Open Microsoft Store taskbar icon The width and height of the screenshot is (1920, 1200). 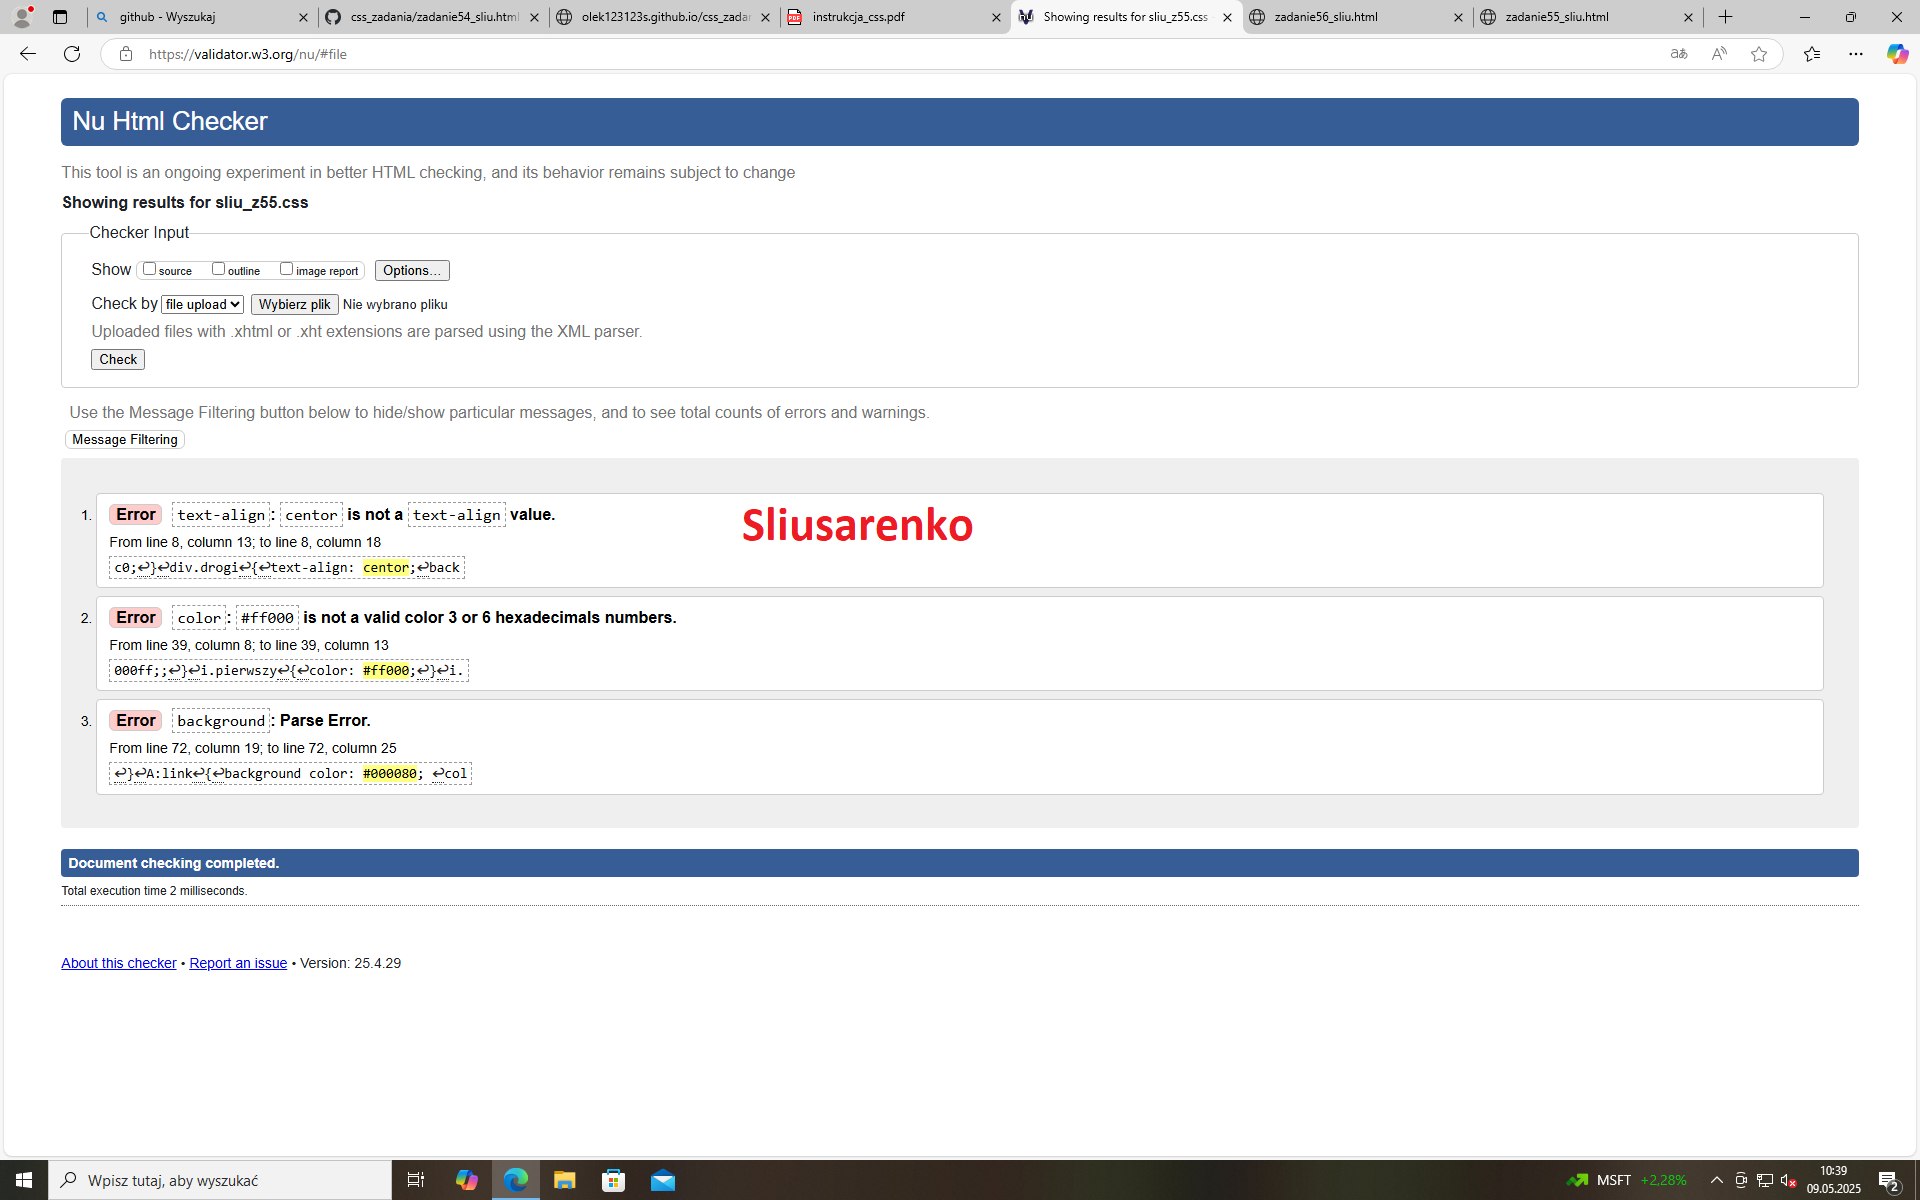613,1180
